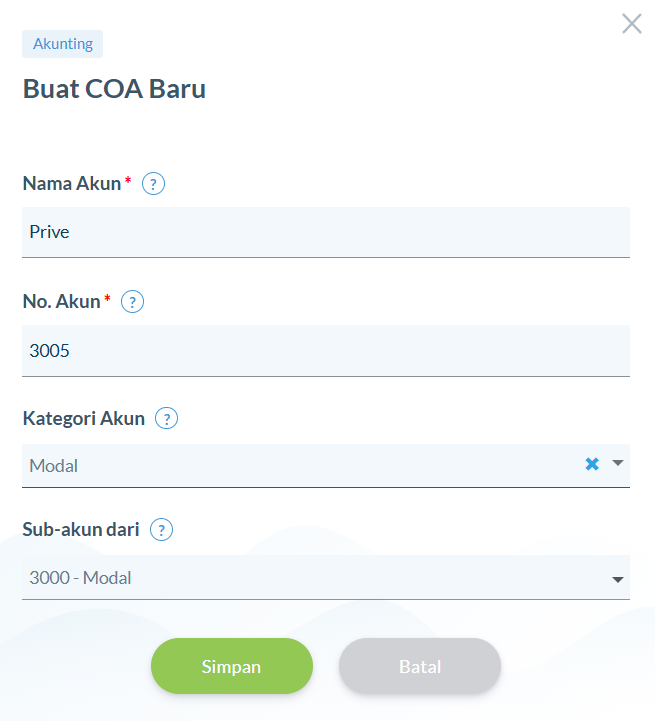
Task: Focus the Nama Akun field containing Prive
Action: pos(326,232)
